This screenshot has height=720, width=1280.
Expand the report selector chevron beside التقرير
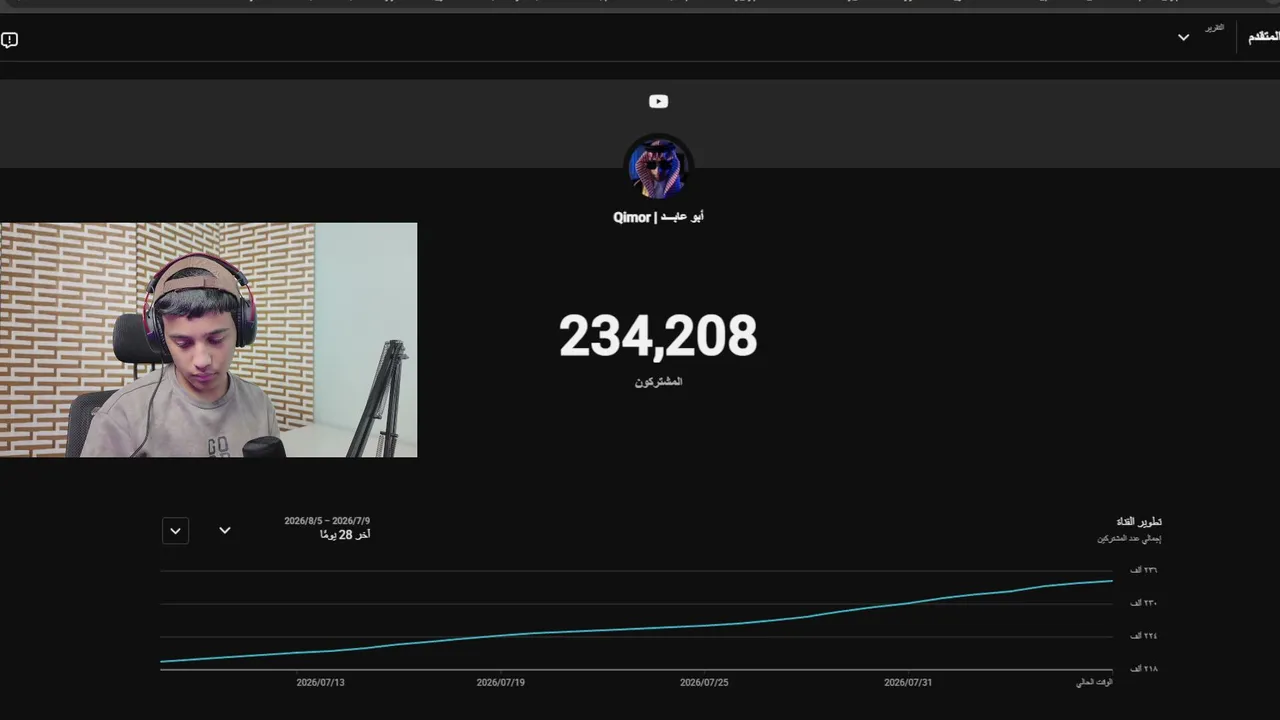point(1183,38)
